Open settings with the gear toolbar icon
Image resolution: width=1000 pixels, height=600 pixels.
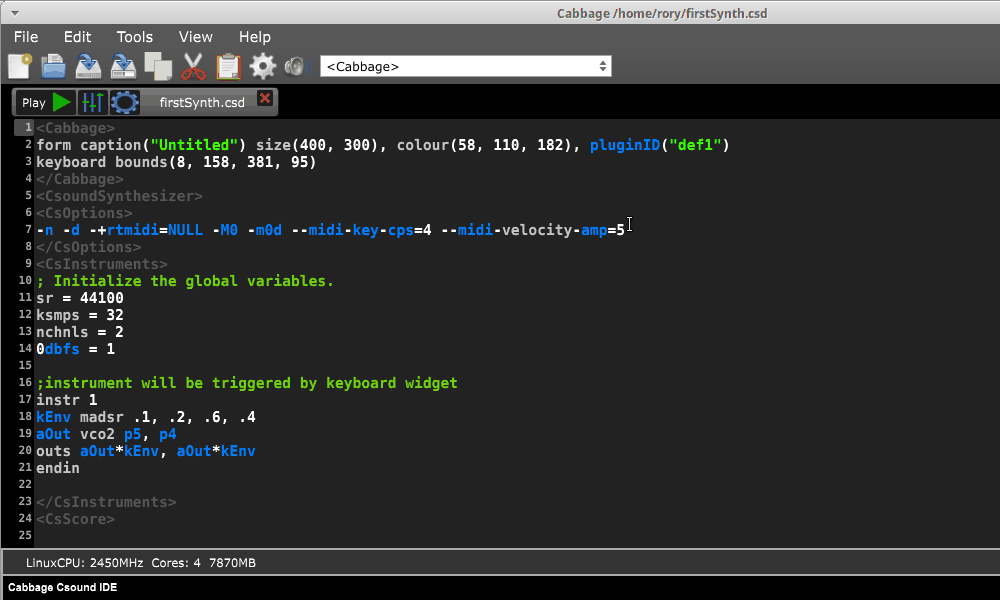pyautogui.click(x=263, y=67)
